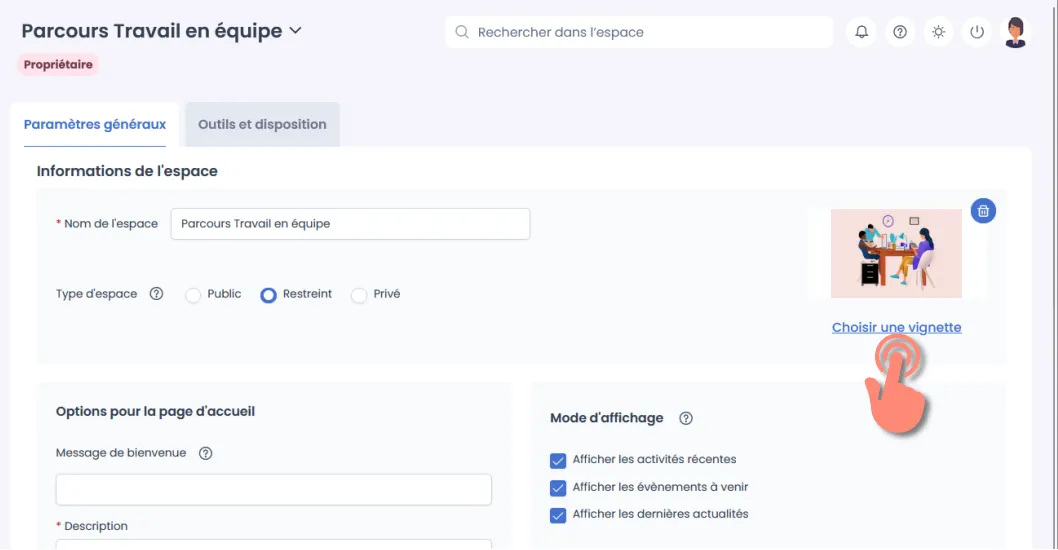Screen dimensions: 1058x550
Task: Uncheck Afficher les évènements à venir
Action: pos(558,488)
